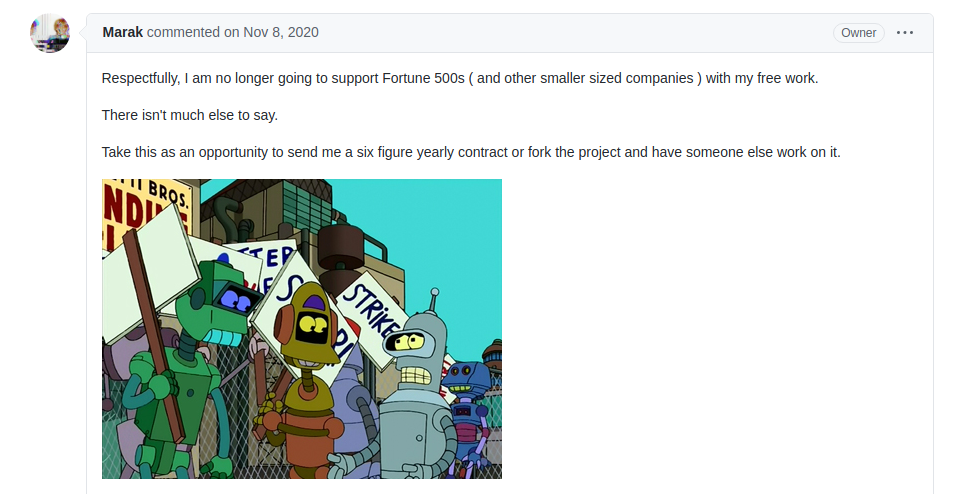
Task: Click the Owner badge label
Action: click(858, 33)
